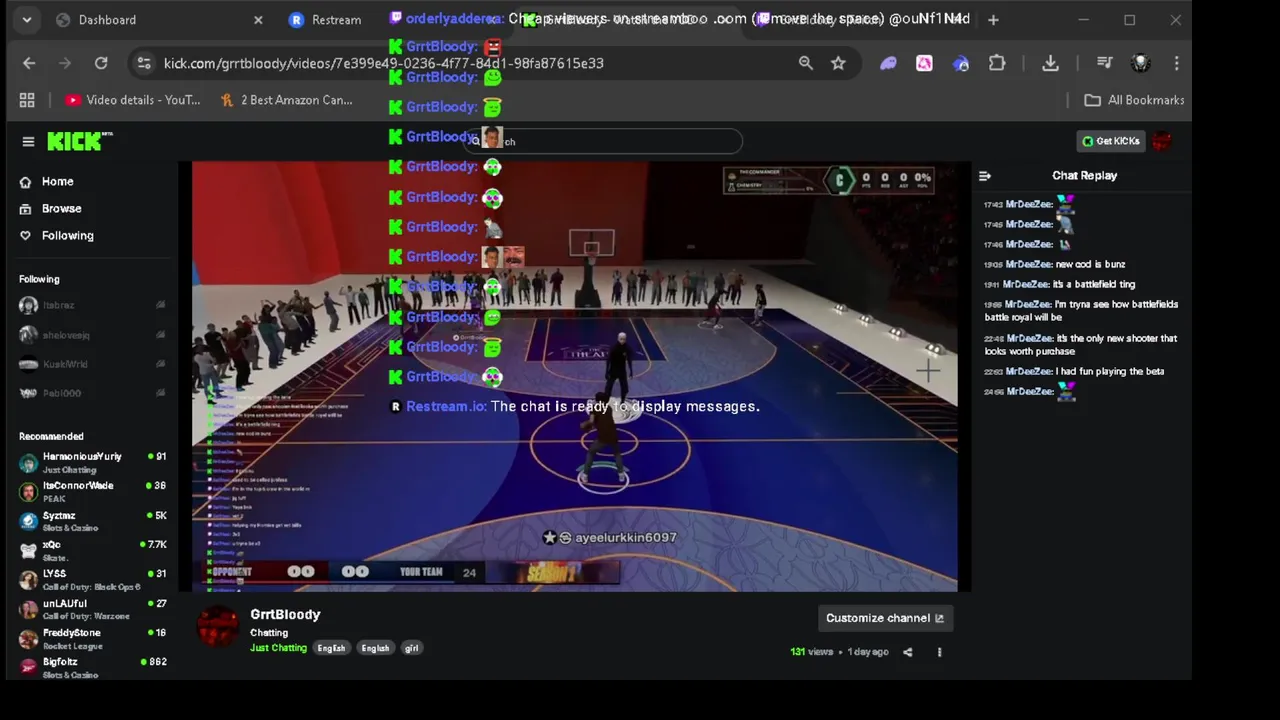Viewport: 1280px width, 720px height.
Task: Open the user avatar menu on Kick
Action: [1161, 141]
